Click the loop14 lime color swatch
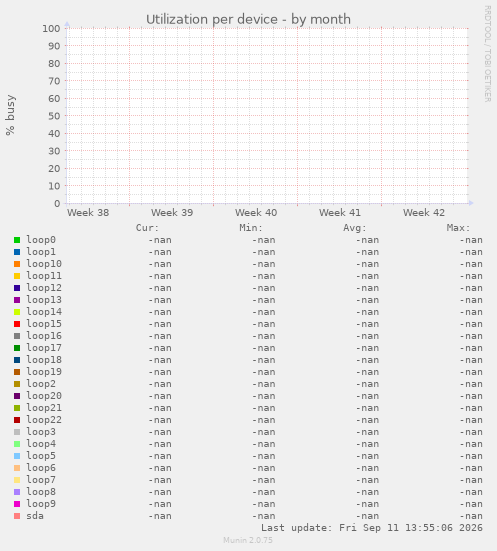The height and width of the screenshot is (551, 497). click(17, 312)
